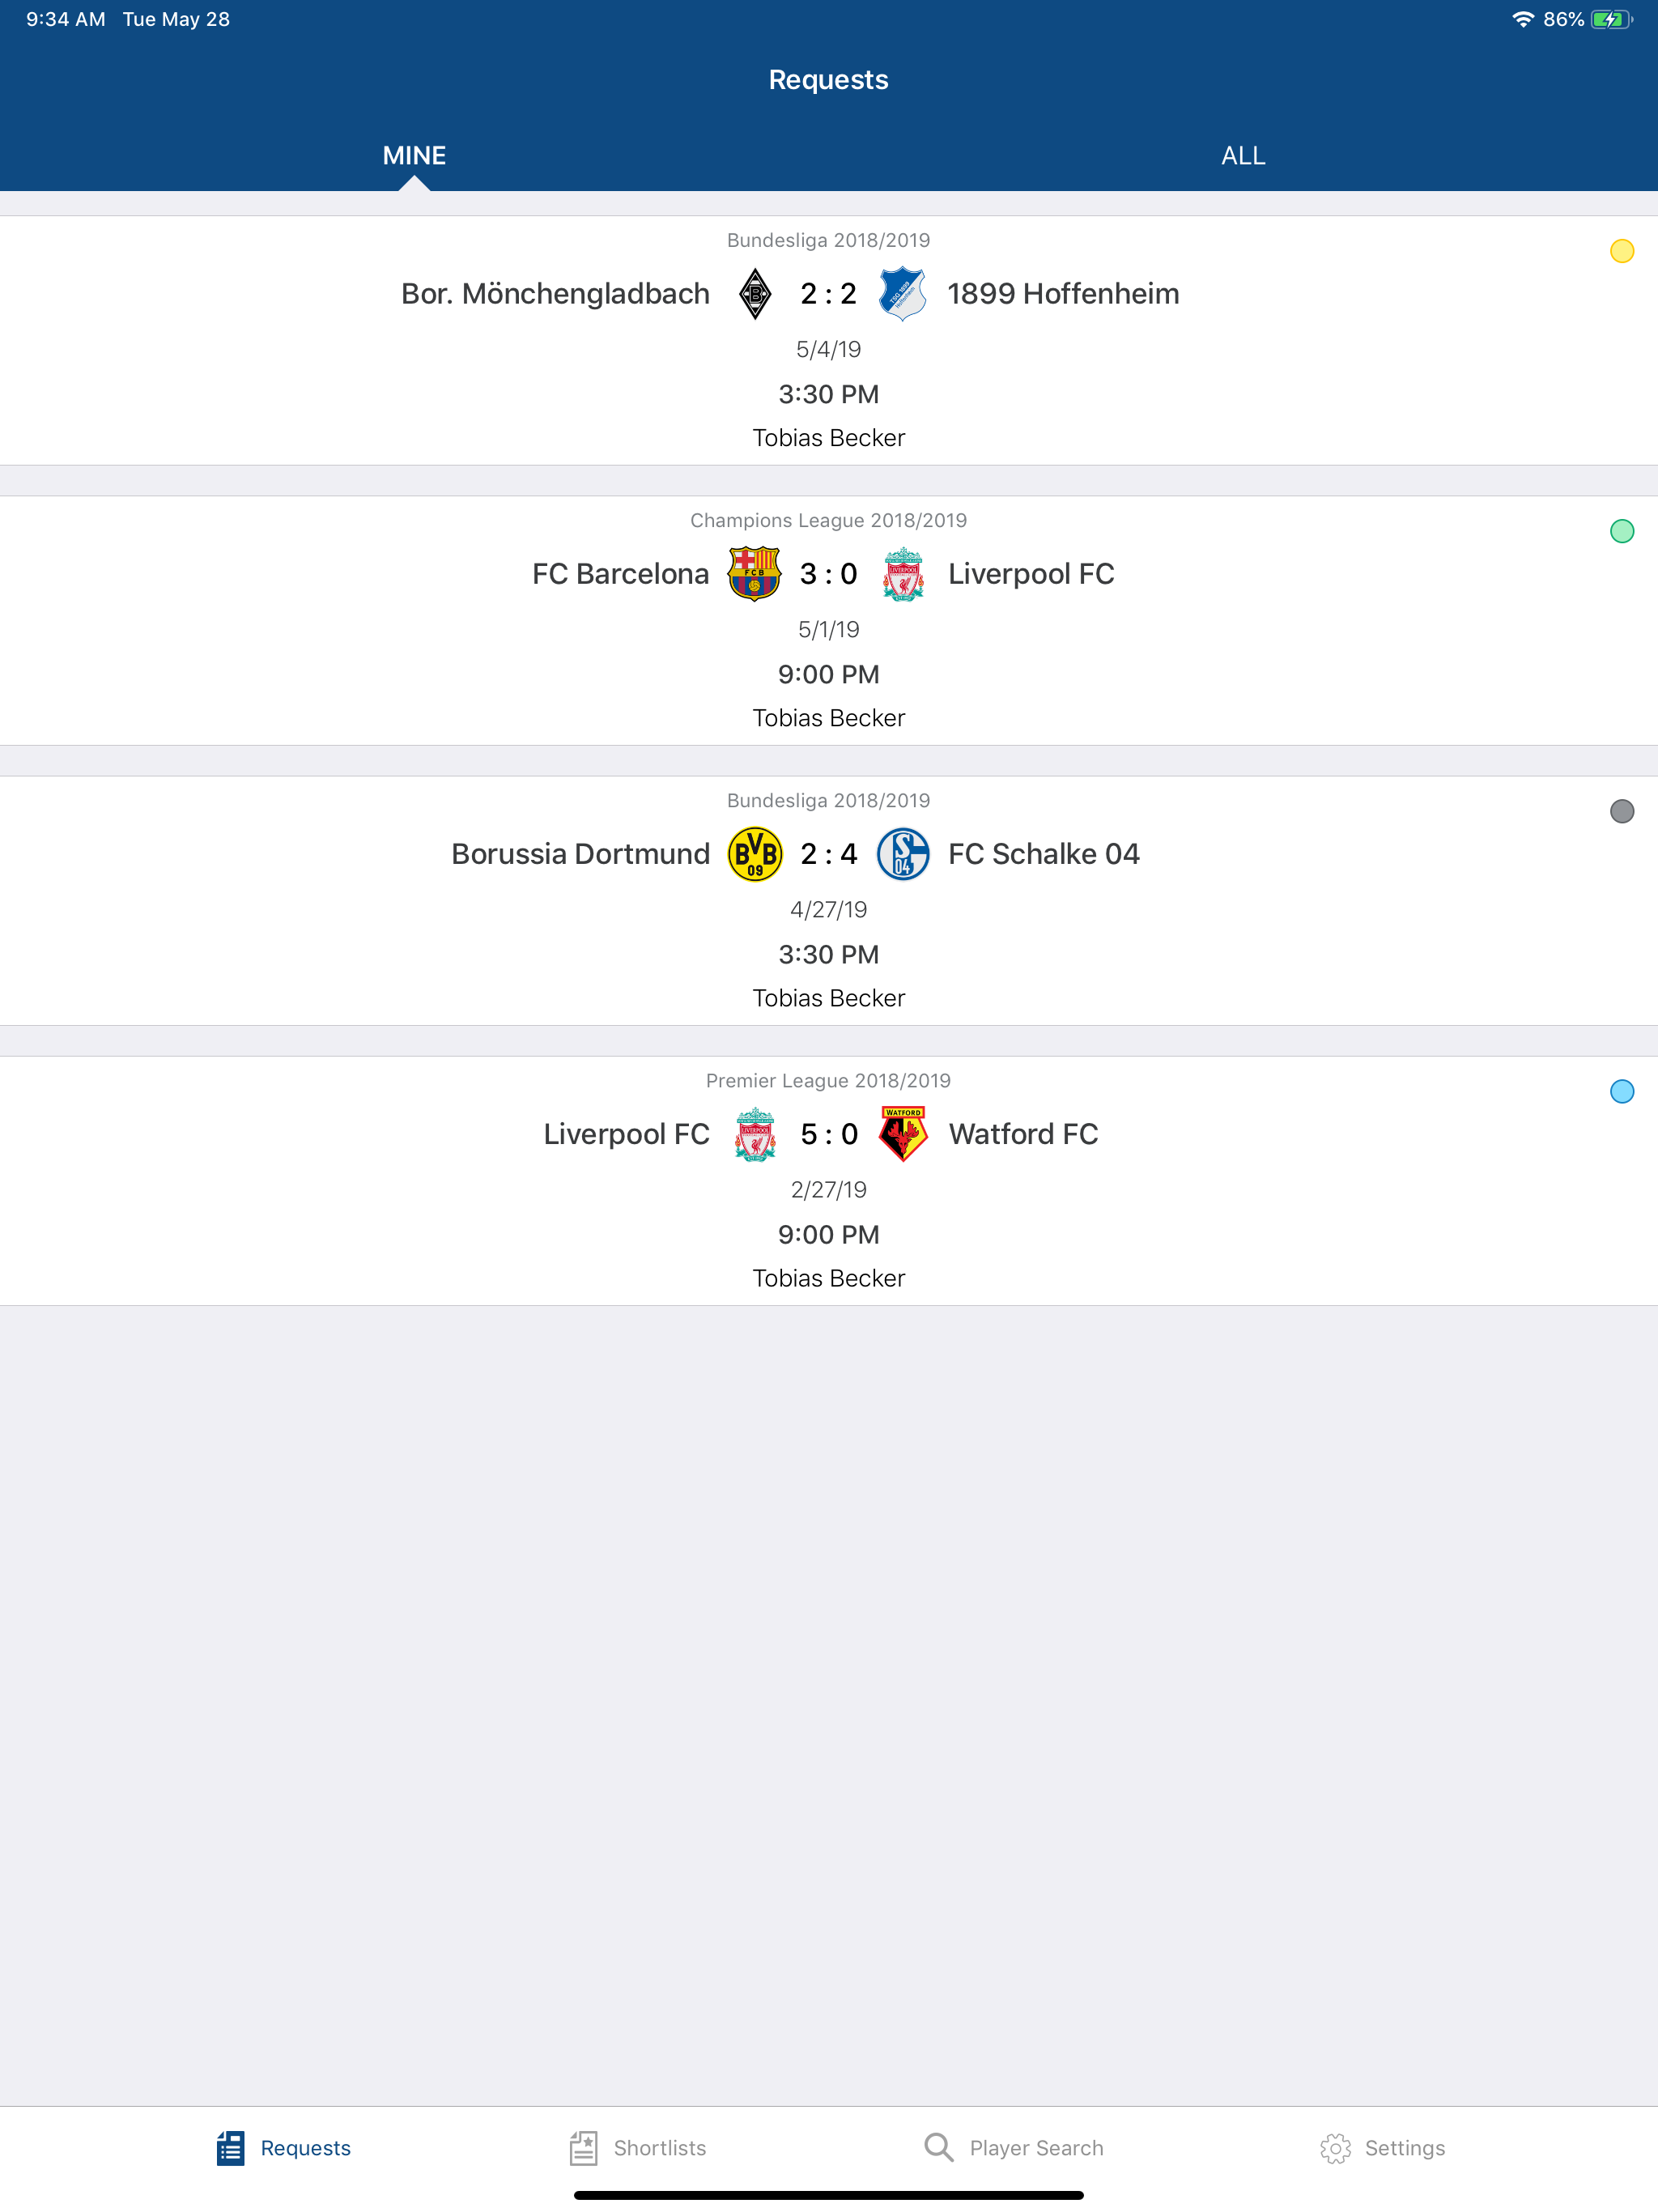Image resolution: width=1658 pixels, height=2212 pixels.
Task: Tap the Borussia Dortmund BVB logo
Action: point(755,854)
